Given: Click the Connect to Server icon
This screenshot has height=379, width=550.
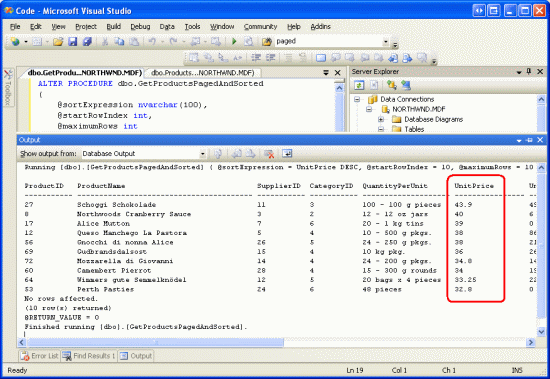Looking at the screenshot, I should (406, 85).
